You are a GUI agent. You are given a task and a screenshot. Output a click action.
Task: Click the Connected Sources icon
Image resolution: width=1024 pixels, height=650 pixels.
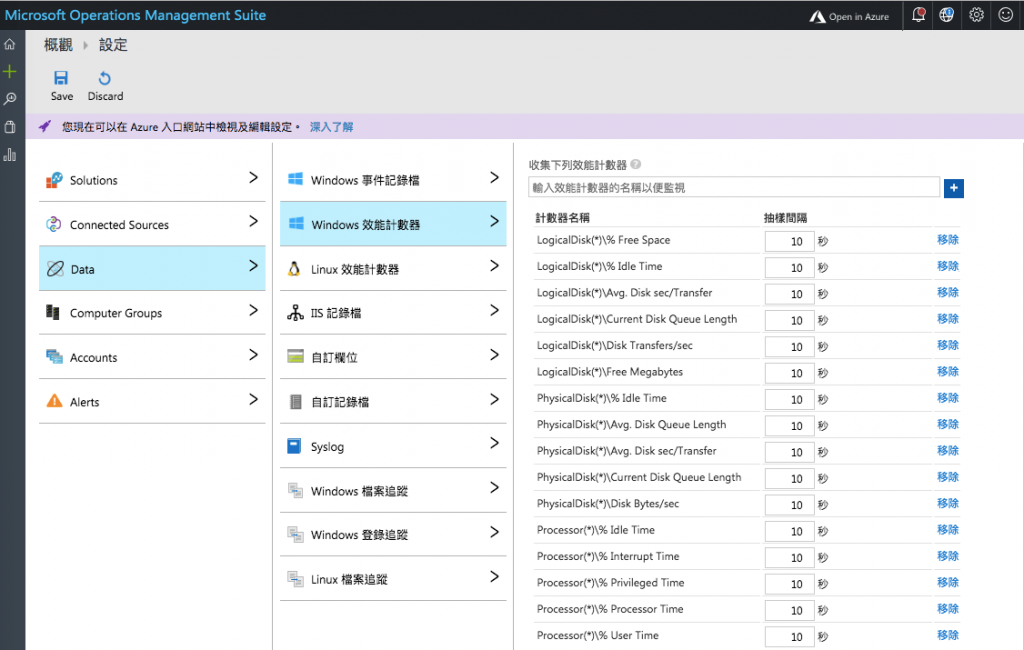pyautogui.click(x=54, y=224)
